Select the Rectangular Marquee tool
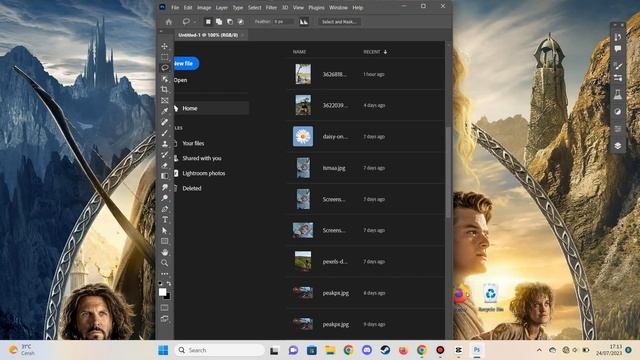640x360 pixels. [x=164, y=57]
